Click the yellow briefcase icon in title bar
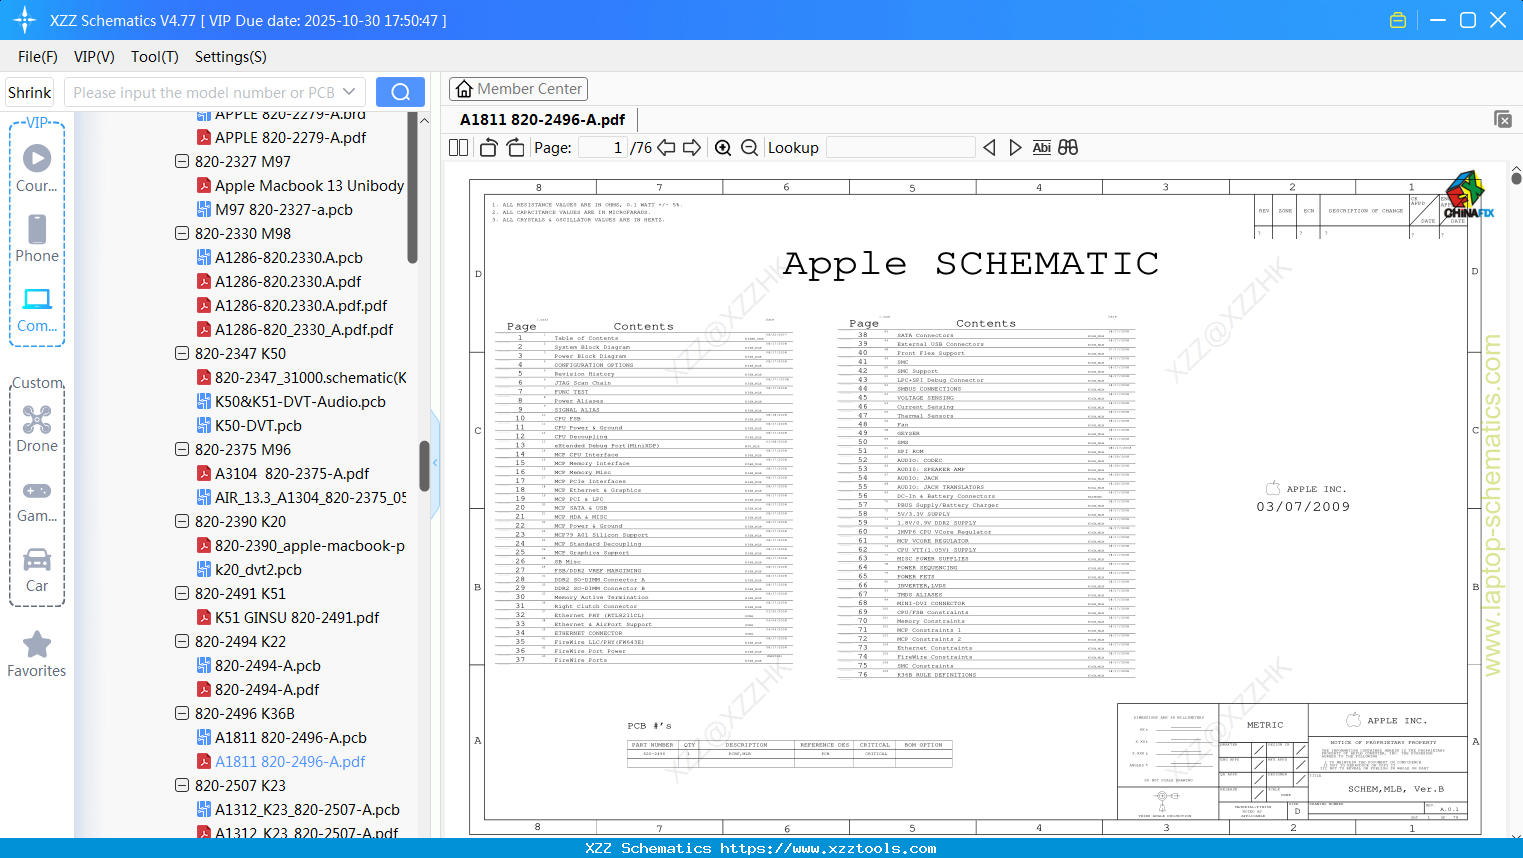Image resolution: width=1523 pixels, height=858 pixels. (x=1398, y=20)
